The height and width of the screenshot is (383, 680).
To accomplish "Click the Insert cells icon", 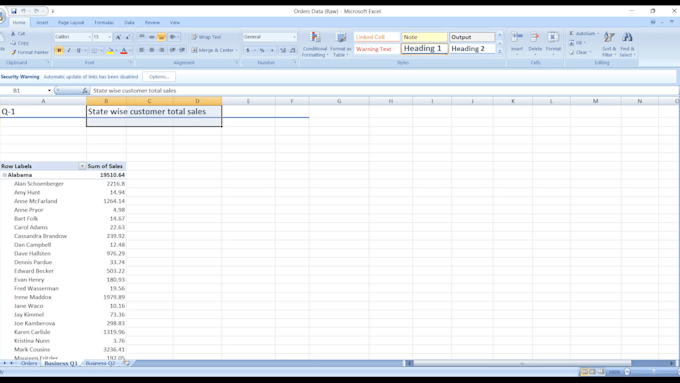I will point(517,43).
